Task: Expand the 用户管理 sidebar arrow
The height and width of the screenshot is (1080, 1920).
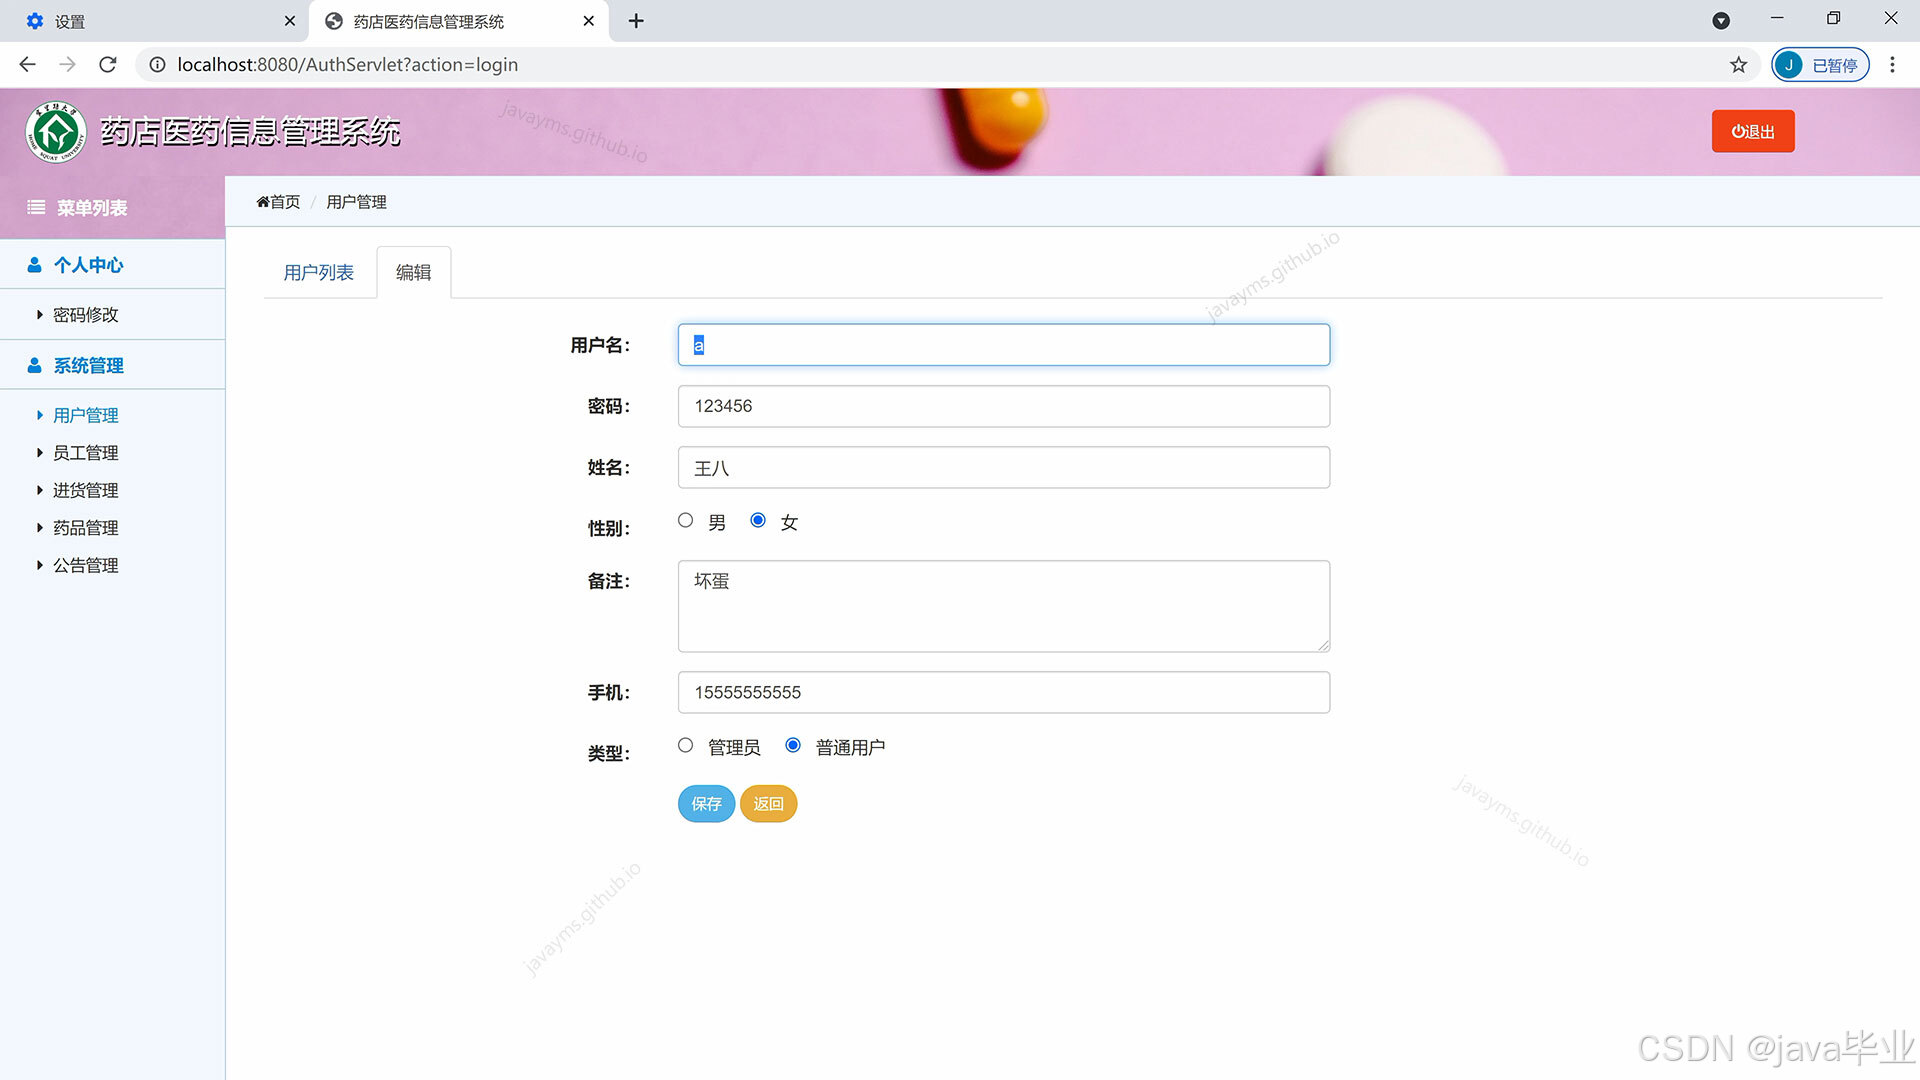Action: click(x=40, y=415)
